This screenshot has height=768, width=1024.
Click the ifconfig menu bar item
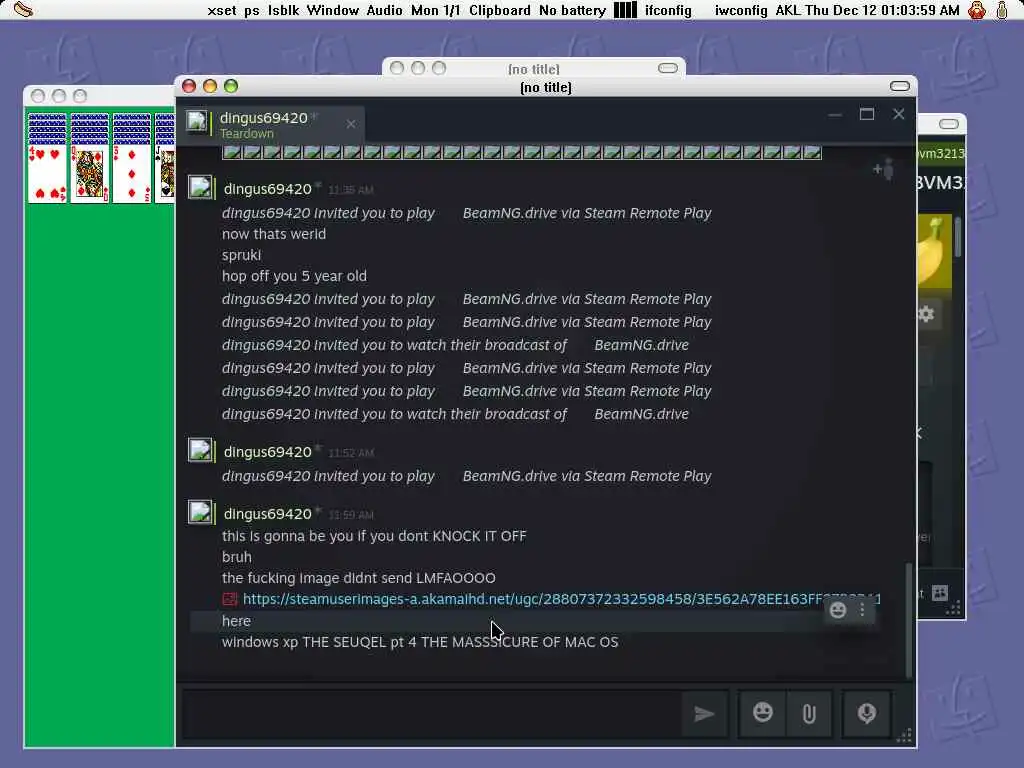[x=668, y=10]
